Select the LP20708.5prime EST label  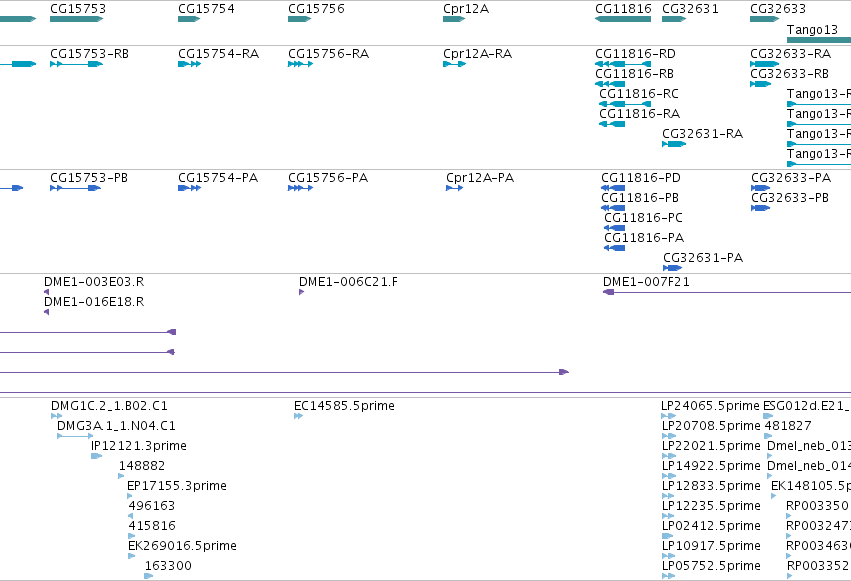click(711, 426)
